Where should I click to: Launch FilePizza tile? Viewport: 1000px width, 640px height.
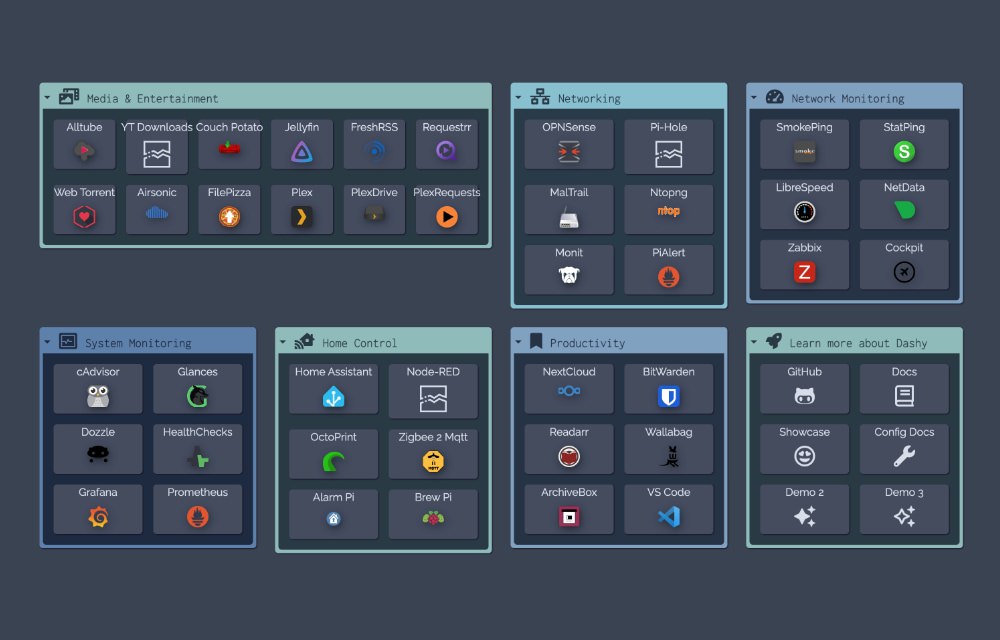229,209
